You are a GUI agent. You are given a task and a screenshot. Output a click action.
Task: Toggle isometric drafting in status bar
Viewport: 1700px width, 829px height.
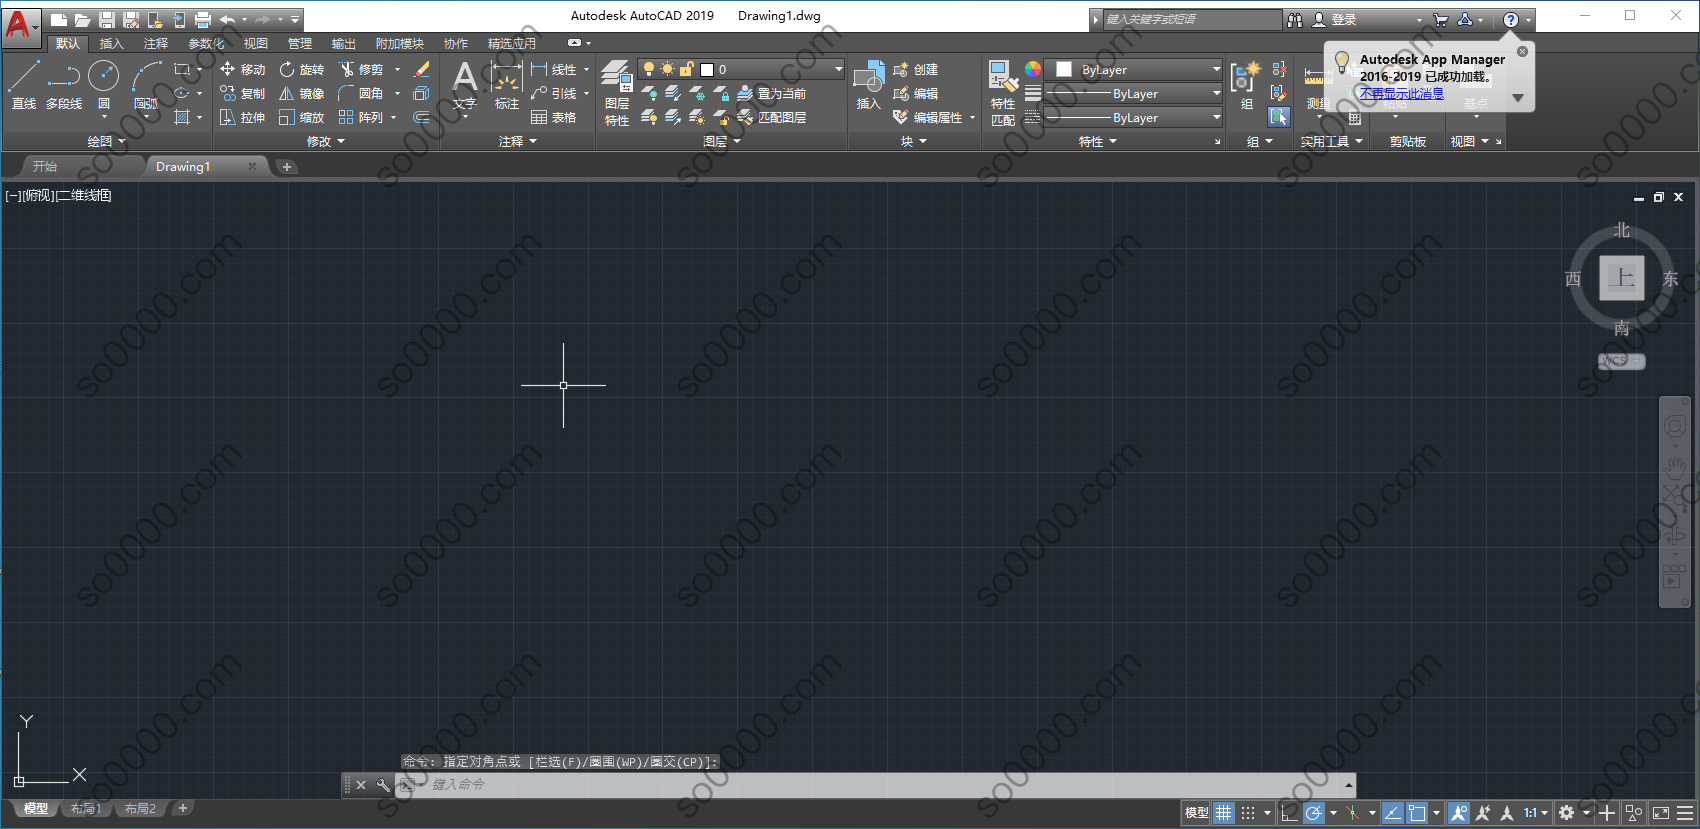pos(1353,813)
